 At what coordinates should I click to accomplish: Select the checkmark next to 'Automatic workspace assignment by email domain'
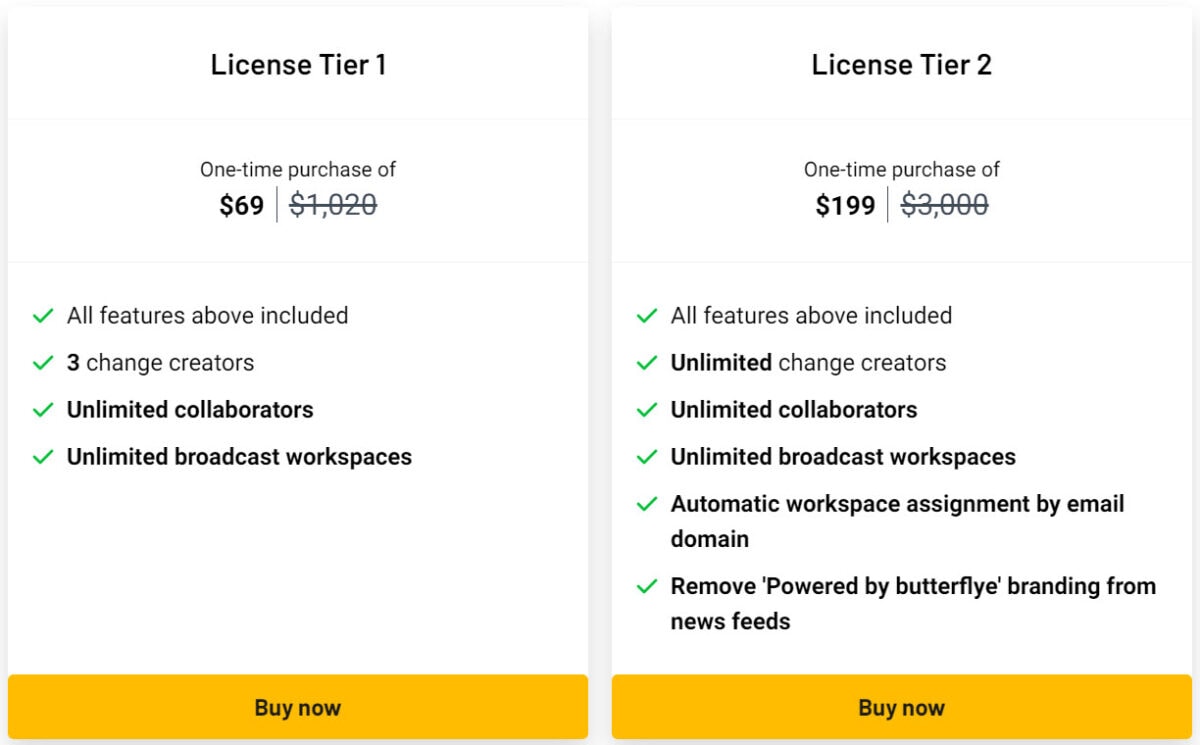pyautogui.click(x=646, y=504)
